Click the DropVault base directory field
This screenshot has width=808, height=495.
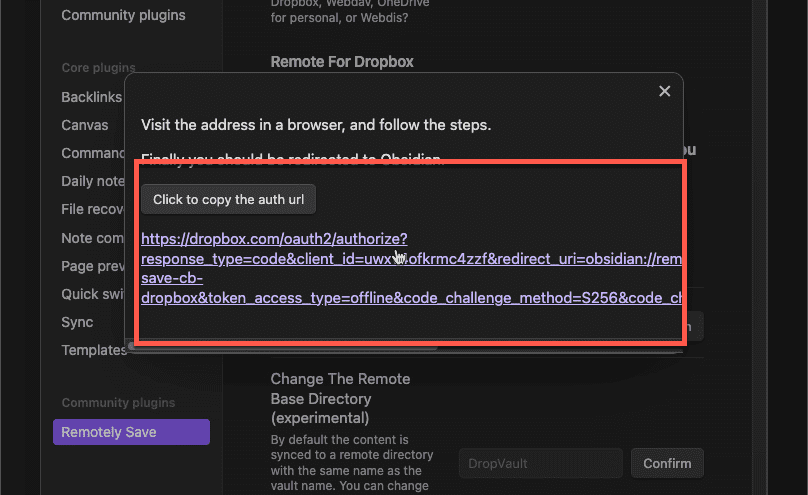[x=540, y=463]
